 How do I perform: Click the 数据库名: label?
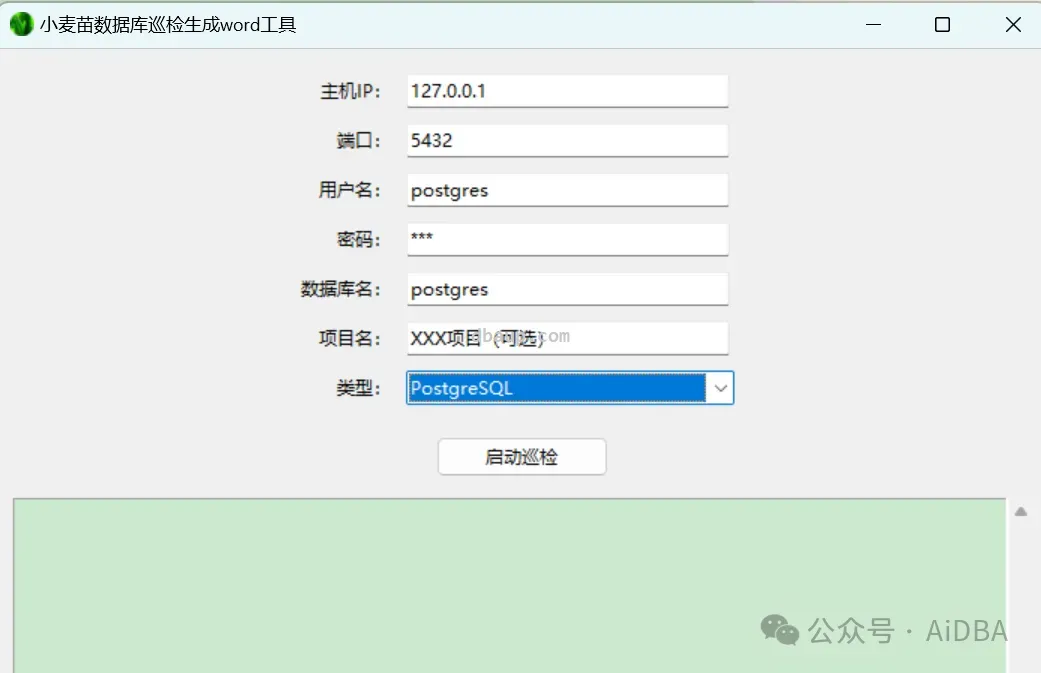[x=341, y=289]
